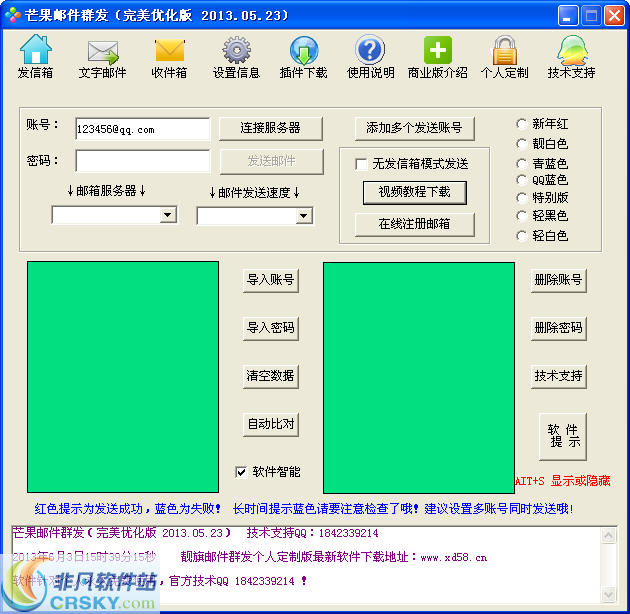Click 技术支持 button beside the right list
The height and width of the screenshot is (614, 630).
(x=558, y=377)
